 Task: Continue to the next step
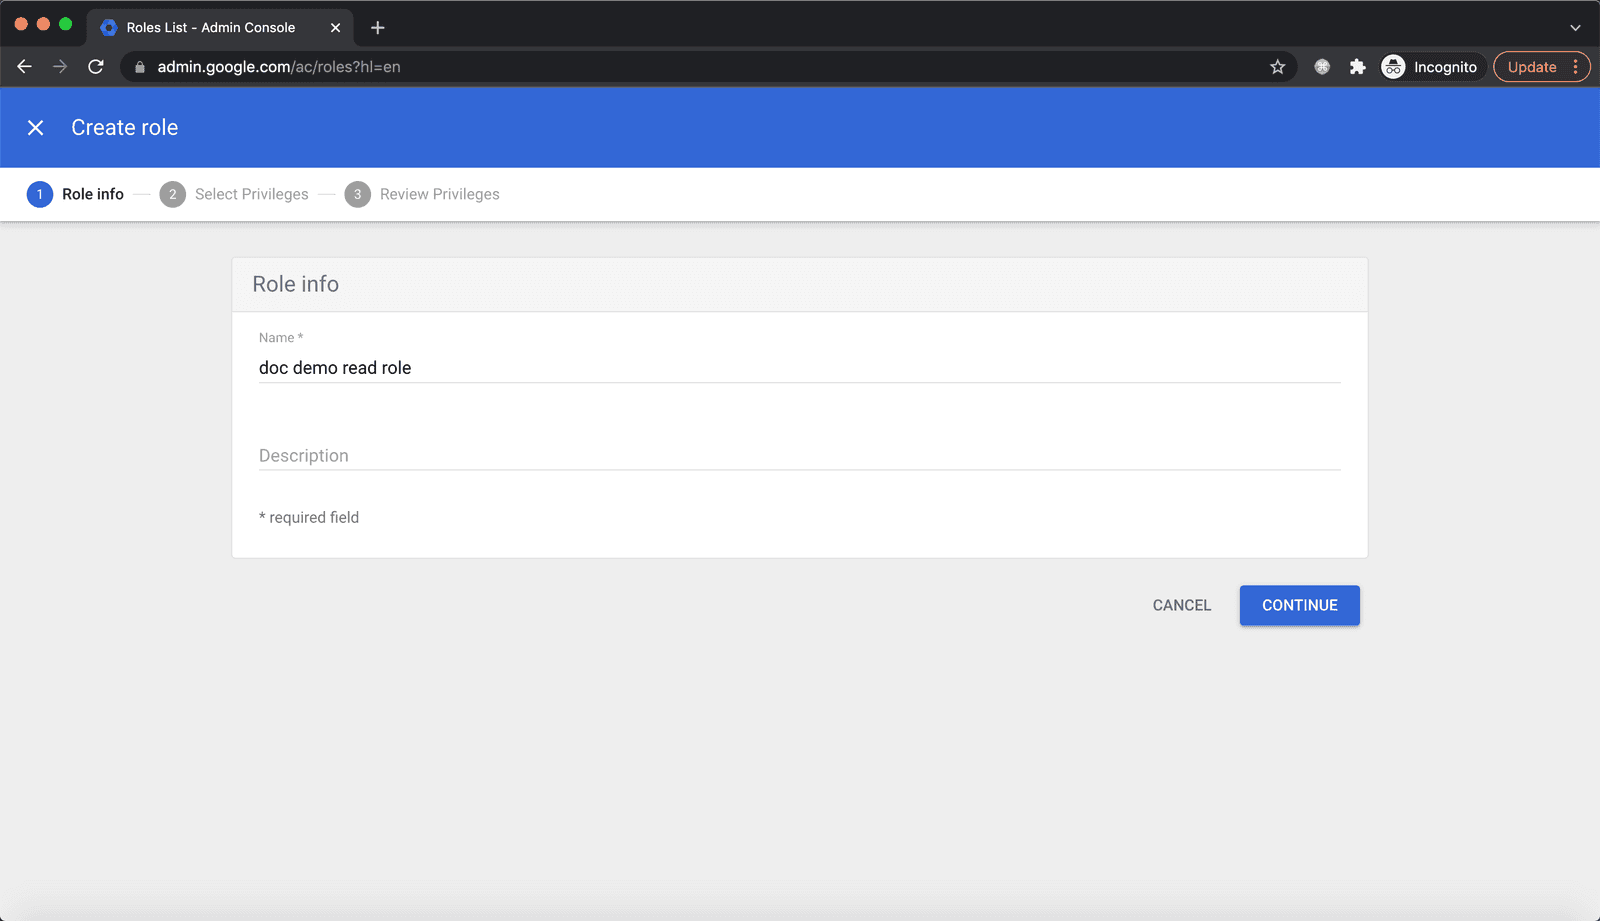(1299, 605)
